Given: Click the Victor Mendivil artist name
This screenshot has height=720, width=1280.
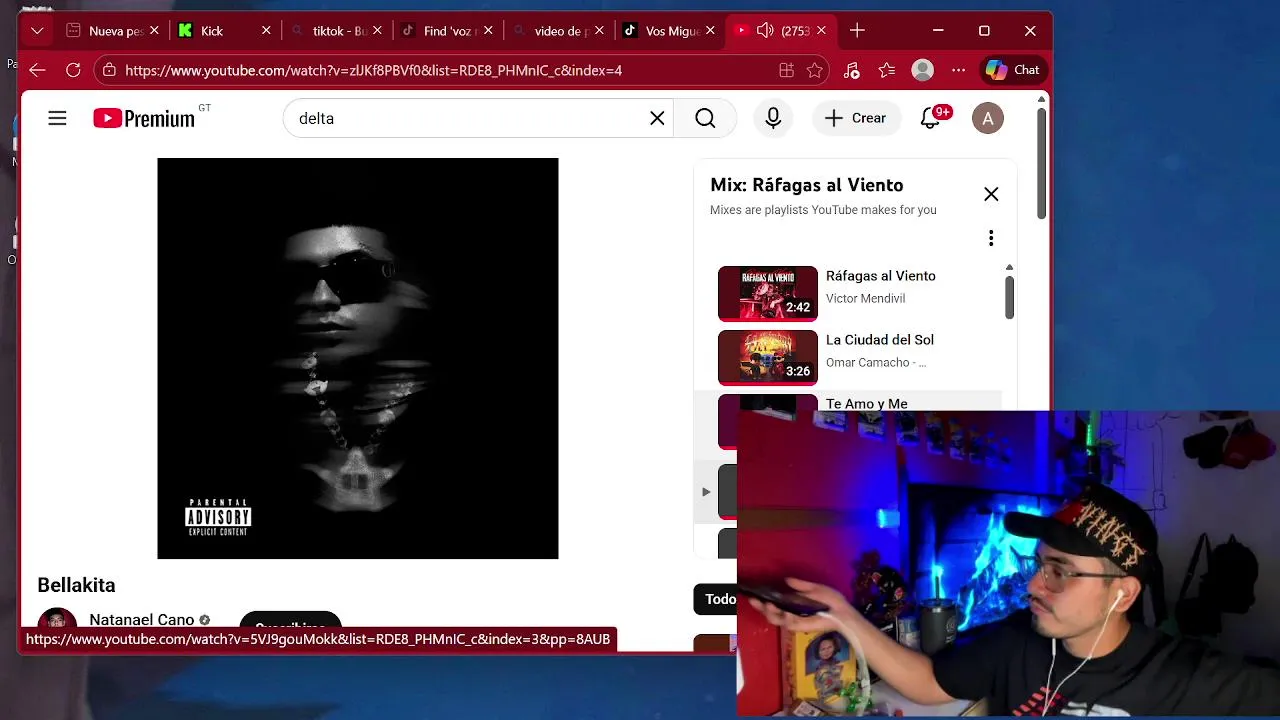Looking at the screenshot, I should (x=865, y=298).
